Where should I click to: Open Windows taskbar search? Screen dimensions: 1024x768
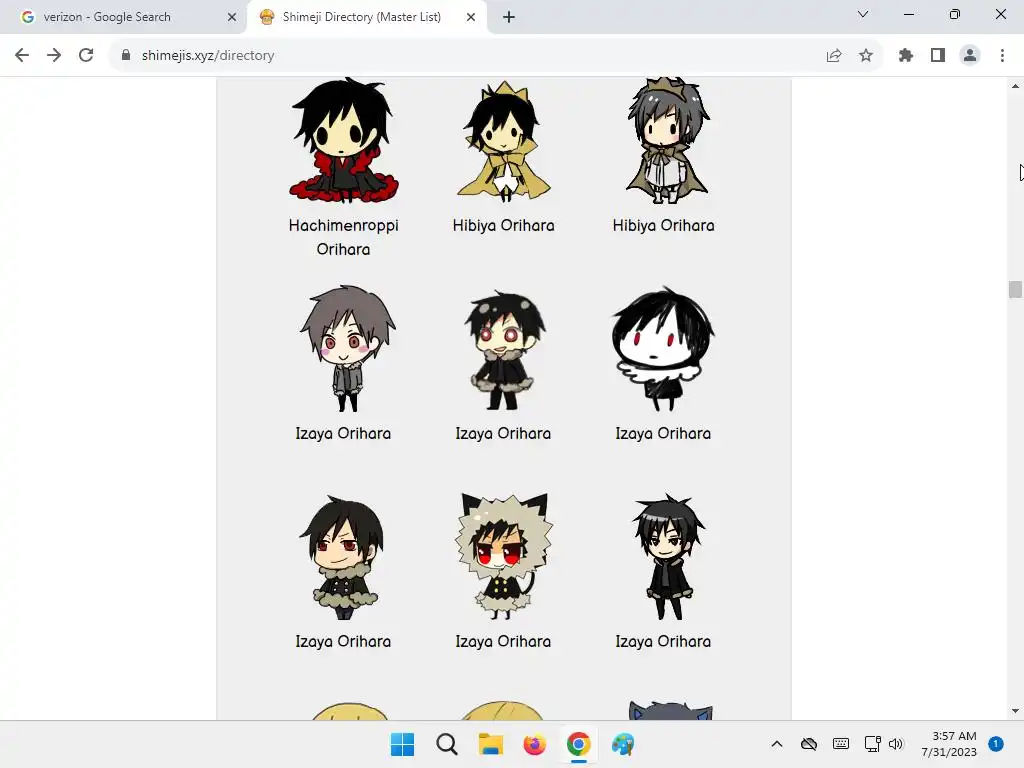[x=447, y=744]
